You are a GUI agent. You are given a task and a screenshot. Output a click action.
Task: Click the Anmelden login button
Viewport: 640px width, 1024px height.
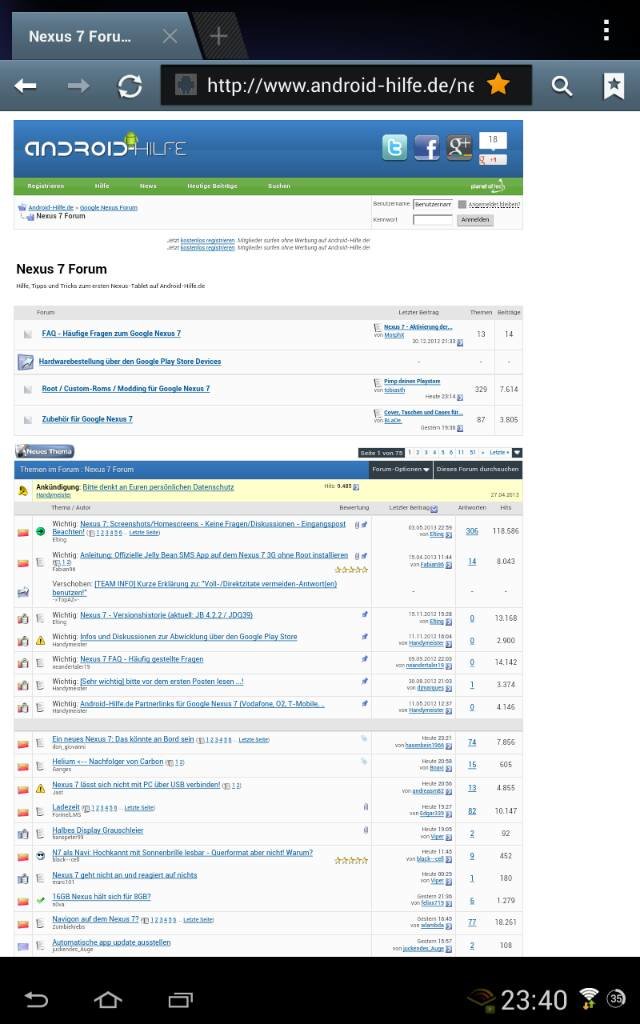(475, 220)
